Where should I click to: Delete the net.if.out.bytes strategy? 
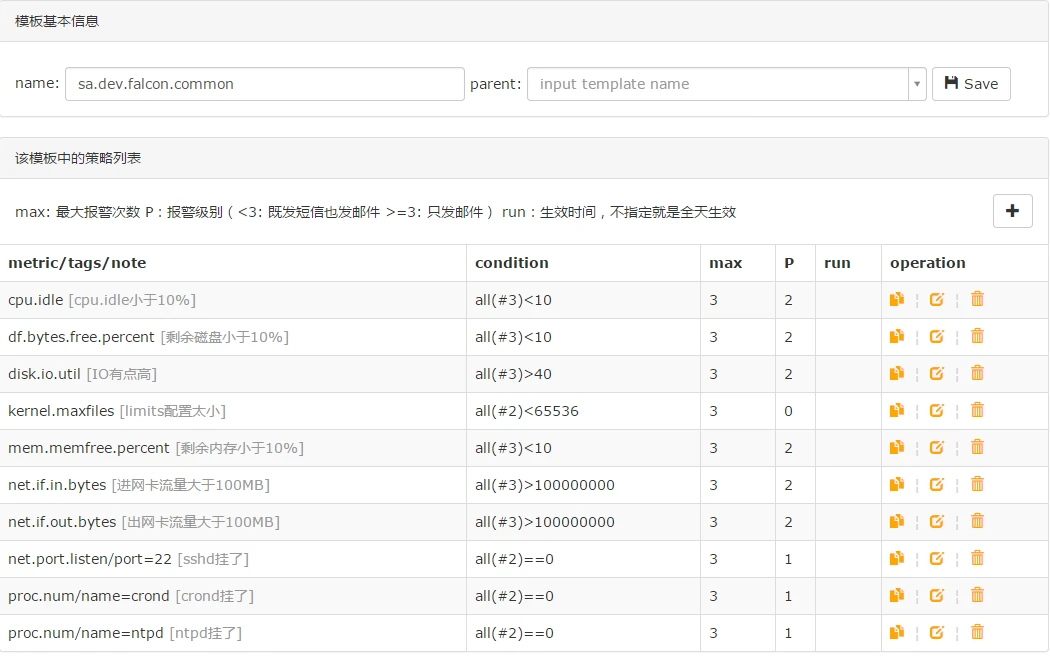[978, 521]
